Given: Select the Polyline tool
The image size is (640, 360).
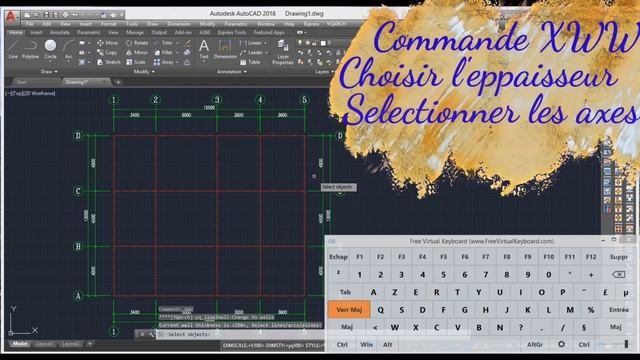Looking at the screenshot, I should point(30,49).
